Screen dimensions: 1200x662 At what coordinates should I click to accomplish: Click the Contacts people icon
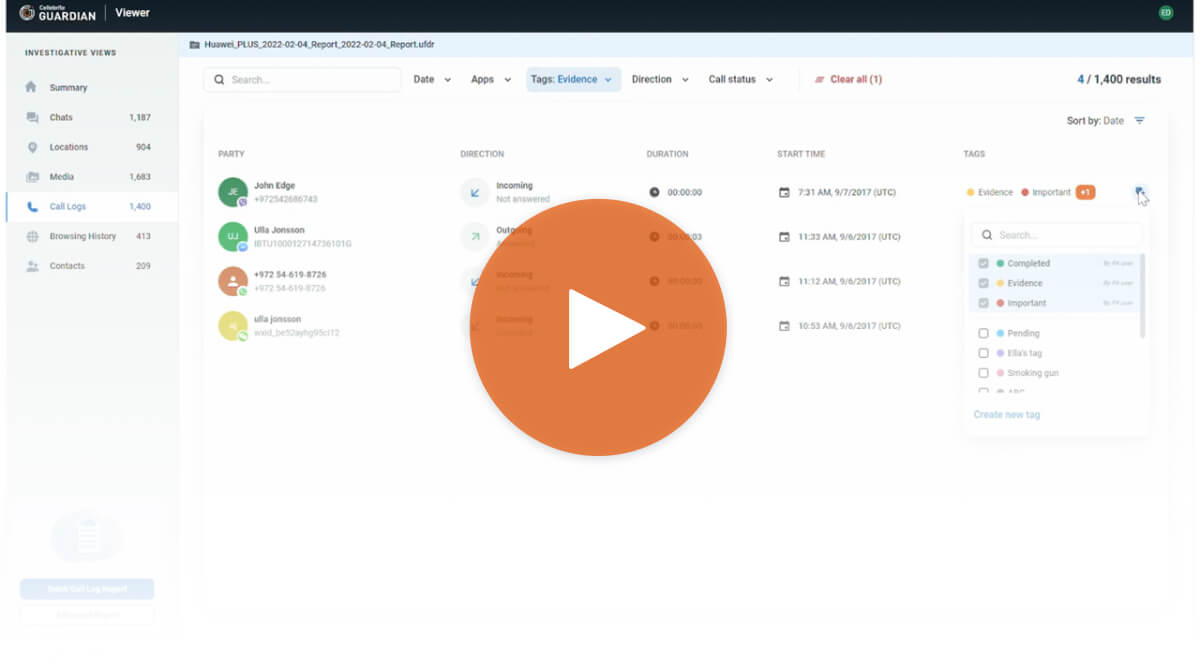click(x=32, y=266)
